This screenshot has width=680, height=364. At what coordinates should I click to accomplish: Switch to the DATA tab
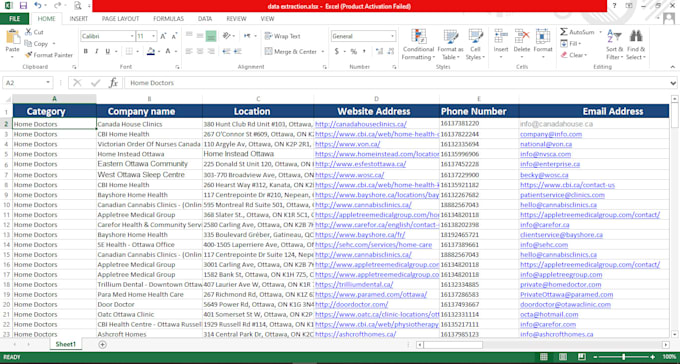(x=205, y=19)
